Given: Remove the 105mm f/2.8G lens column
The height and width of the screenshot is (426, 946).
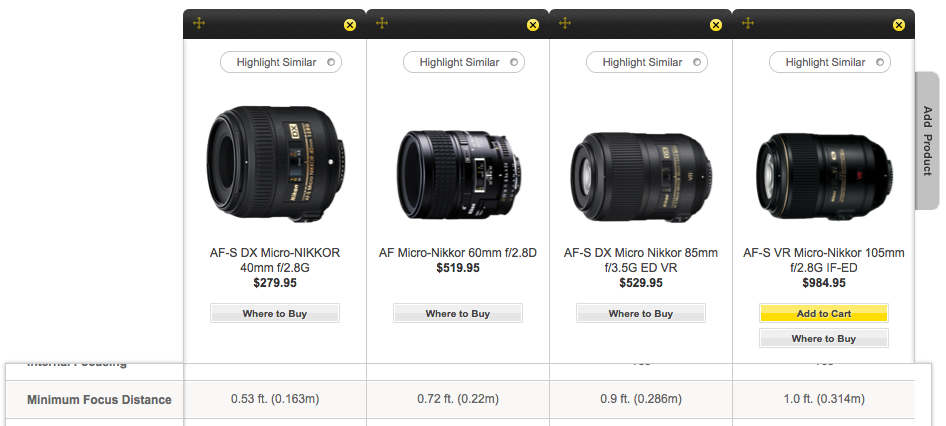Looking at the screenshot, I should (x=898, y=24).
